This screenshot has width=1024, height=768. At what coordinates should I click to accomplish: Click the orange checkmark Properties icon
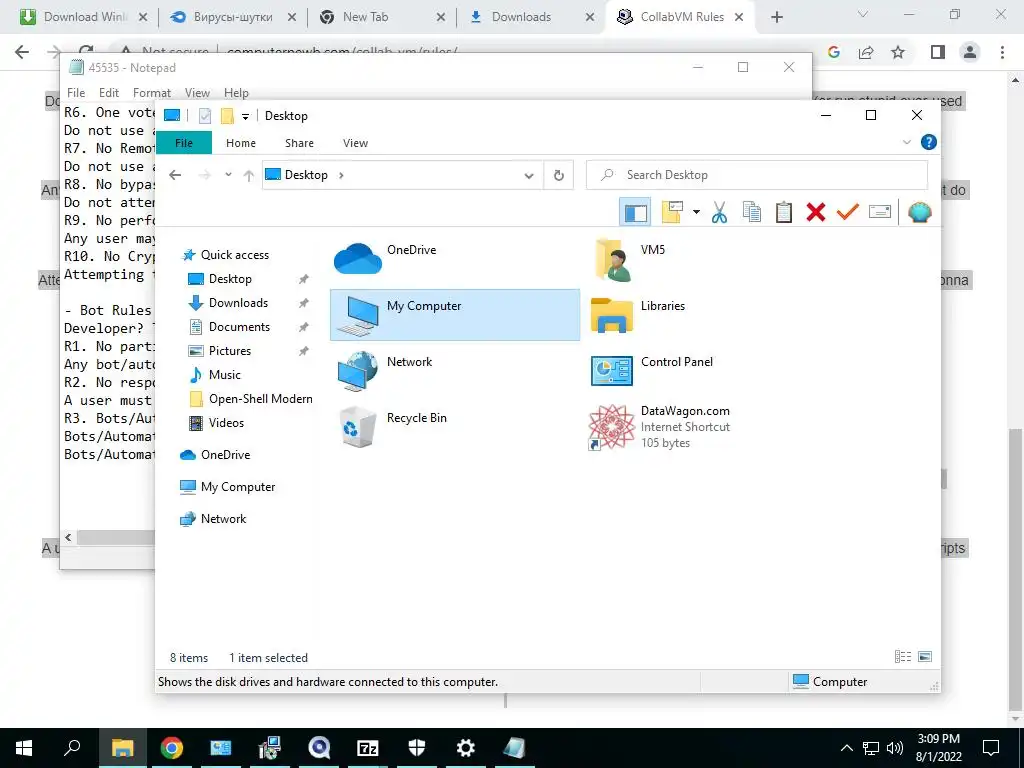[848, 212]
